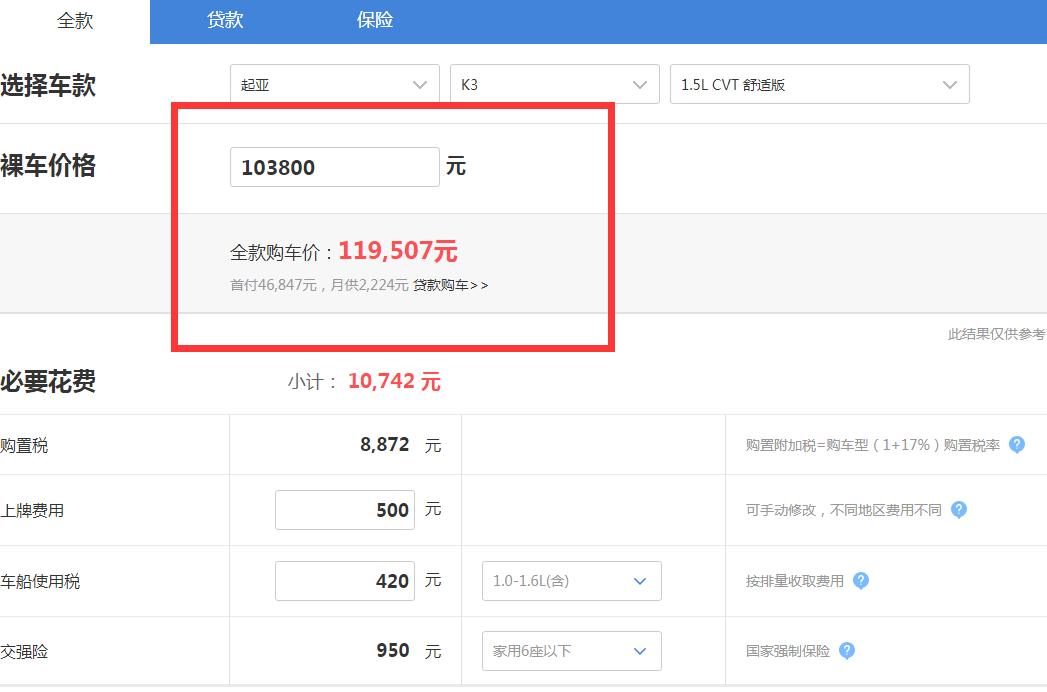Viewport: 1047px width, 692px height.
Task: Click the help icon beside 国家强制保险
Action: [x=847, y=651]
